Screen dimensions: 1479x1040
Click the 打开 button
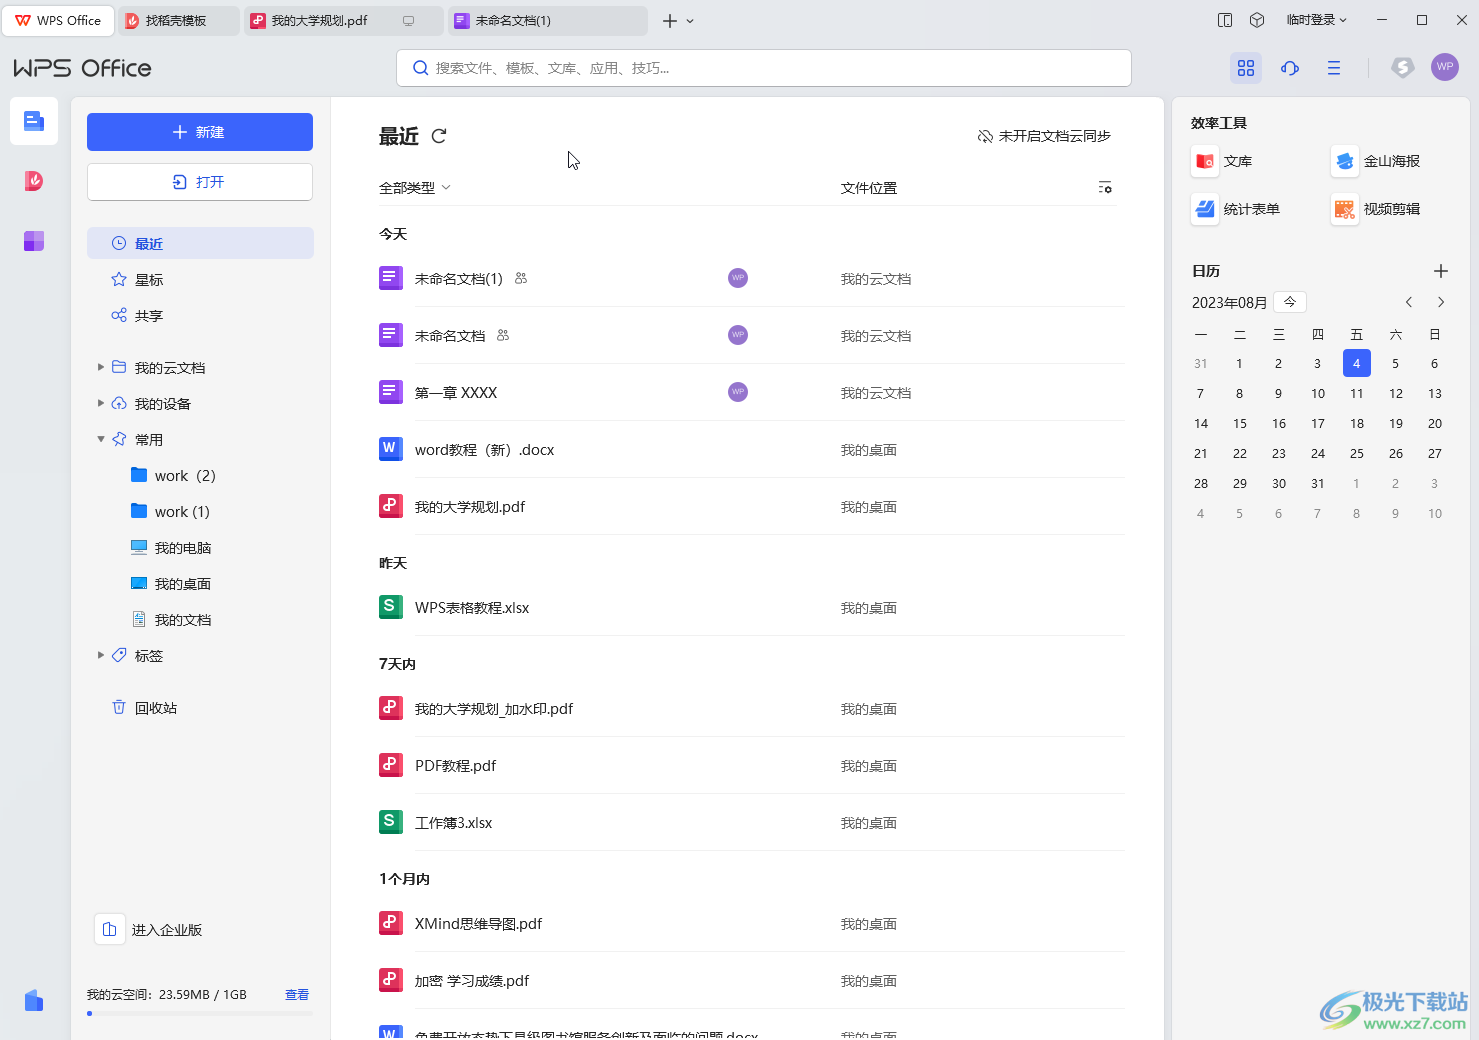click(x=200, y=182)
